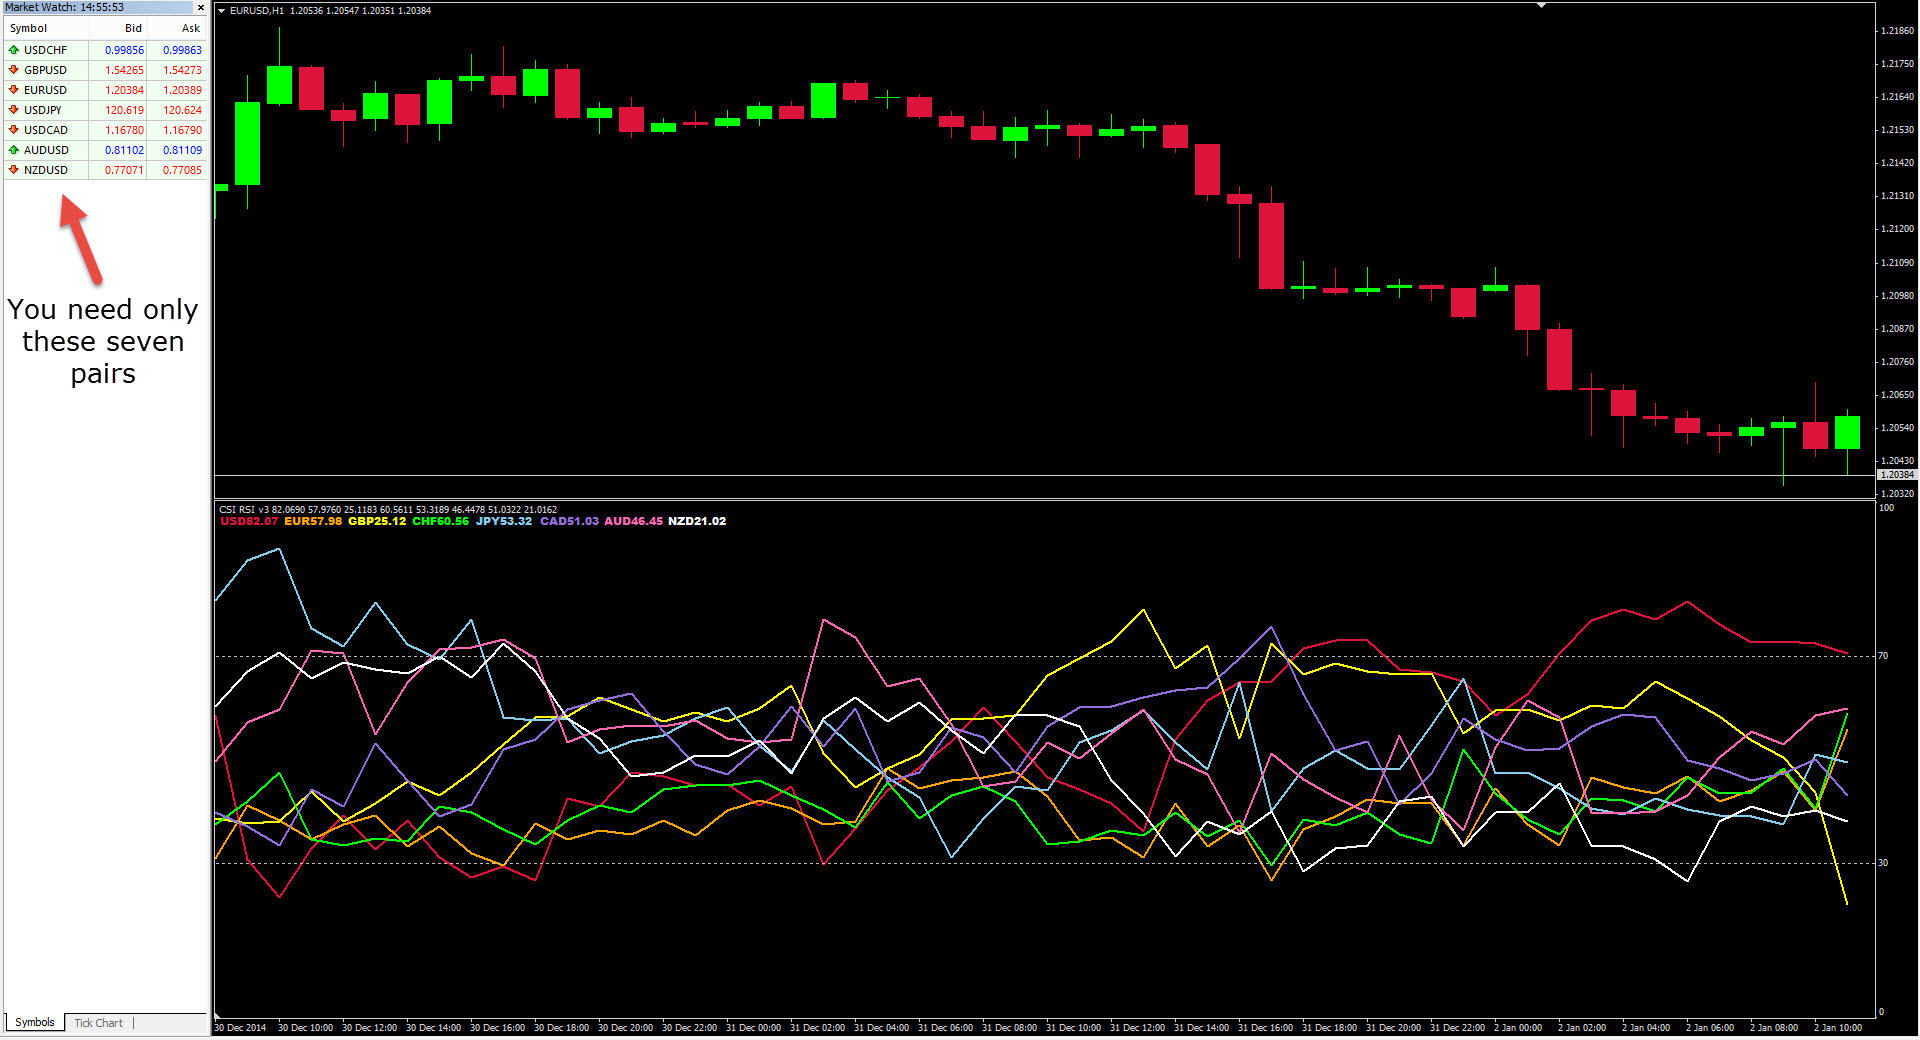The image size is (1920, 1040).
Task: Click the CSI RSI v3 indicator label
Action: click(245, 509)
